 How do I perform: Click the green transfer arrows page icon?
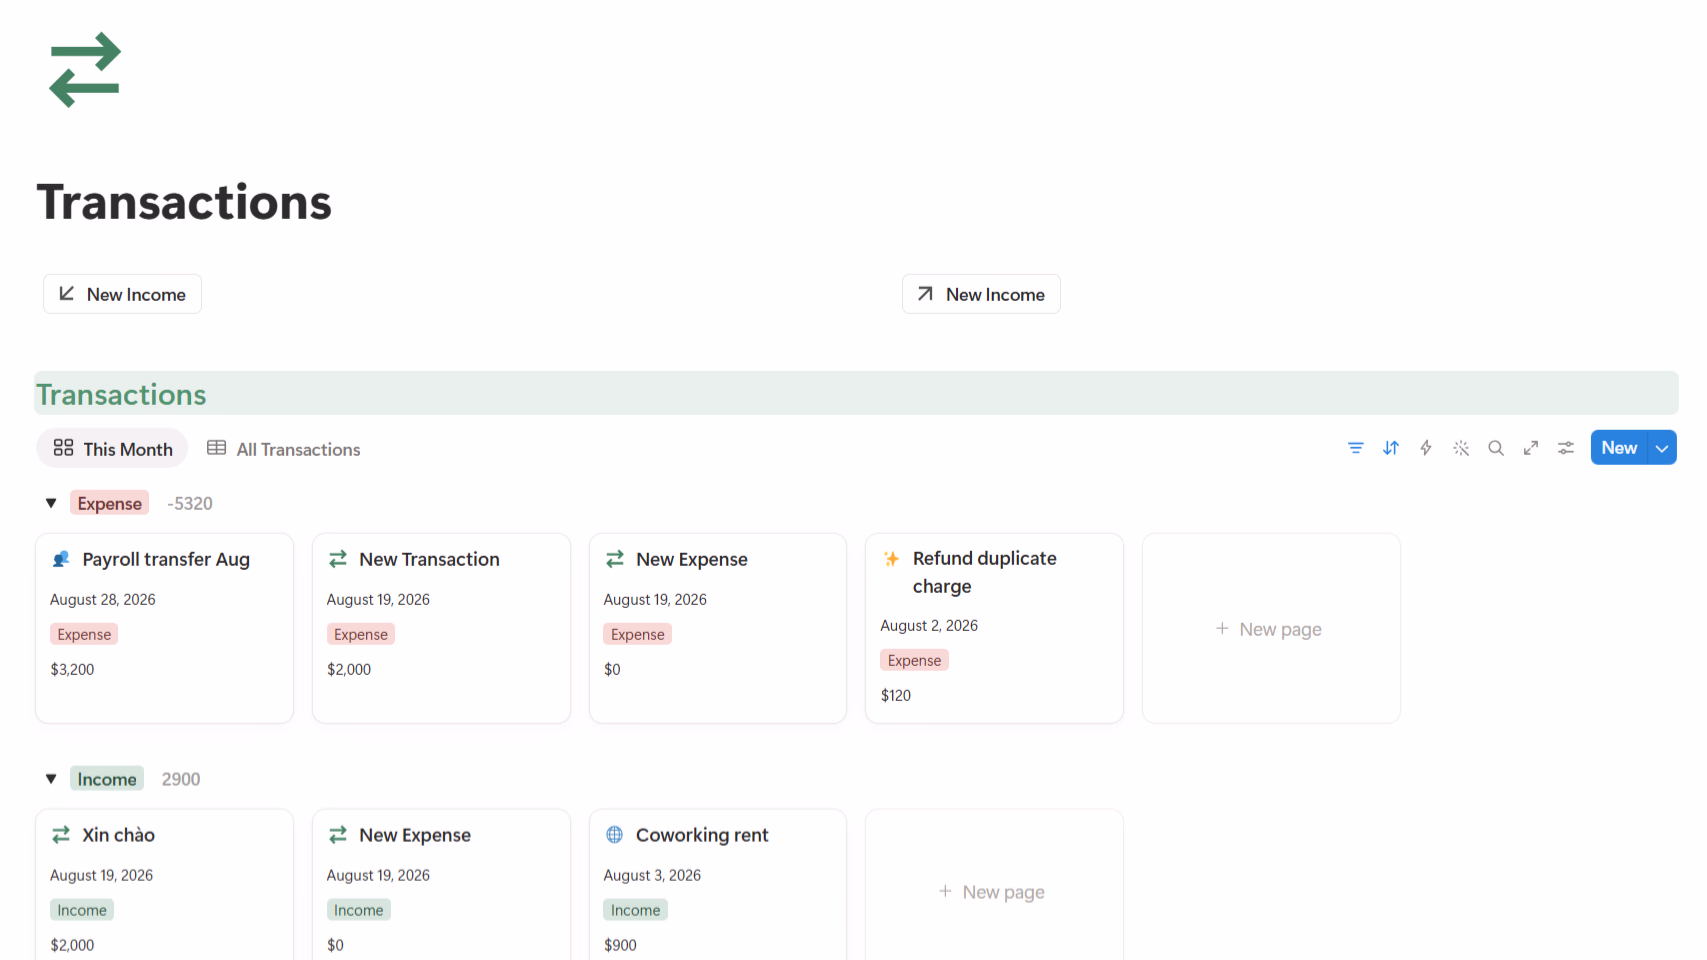pyautogui.click(x=85, y=70)
